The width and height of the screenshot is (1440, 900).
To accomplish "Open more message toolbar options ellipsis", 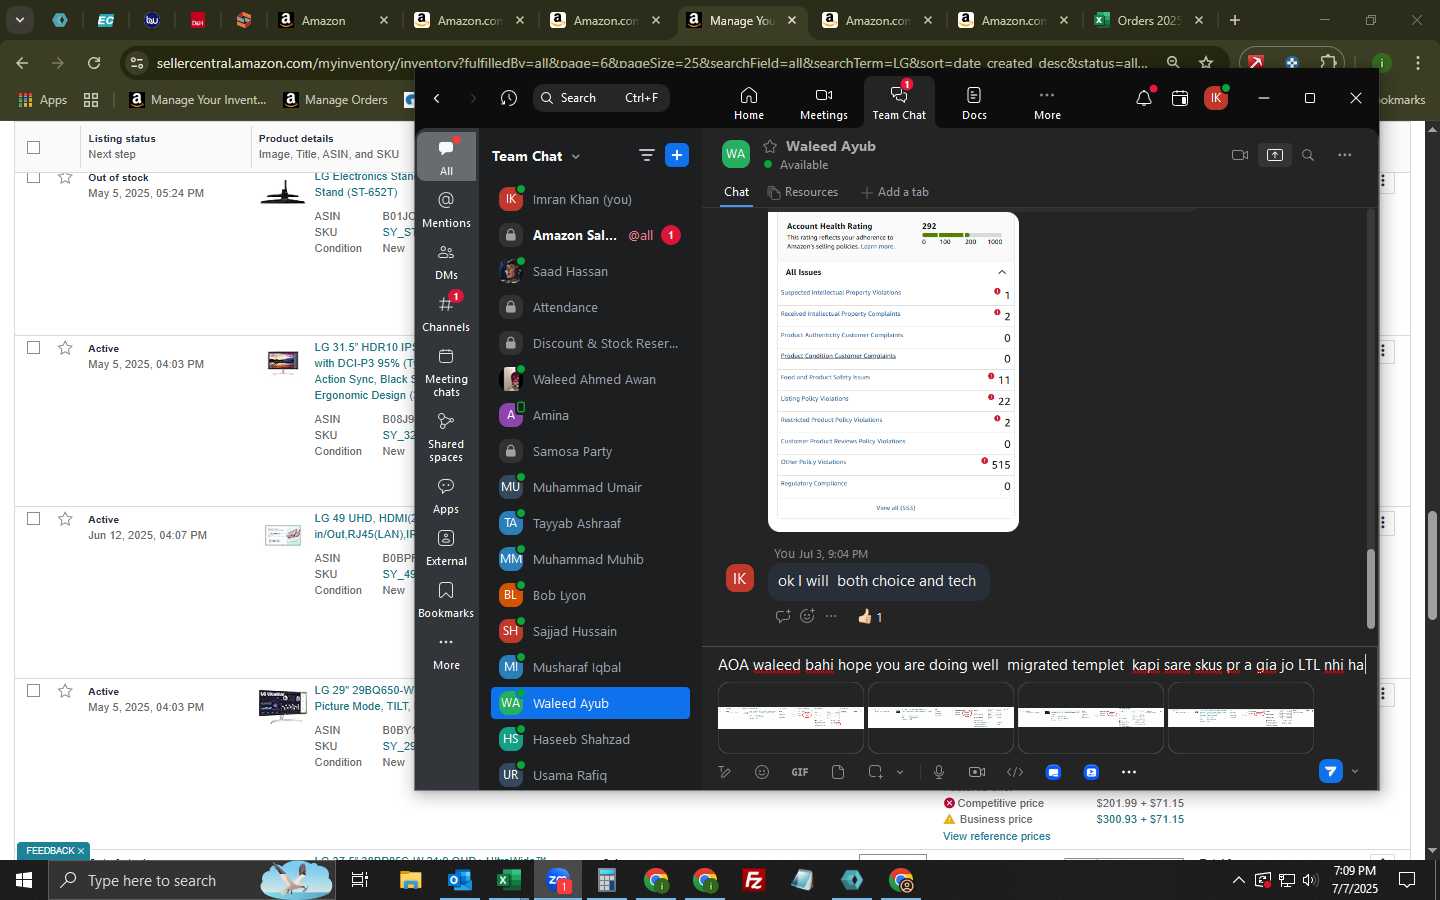I will [x=1129, y=772].
